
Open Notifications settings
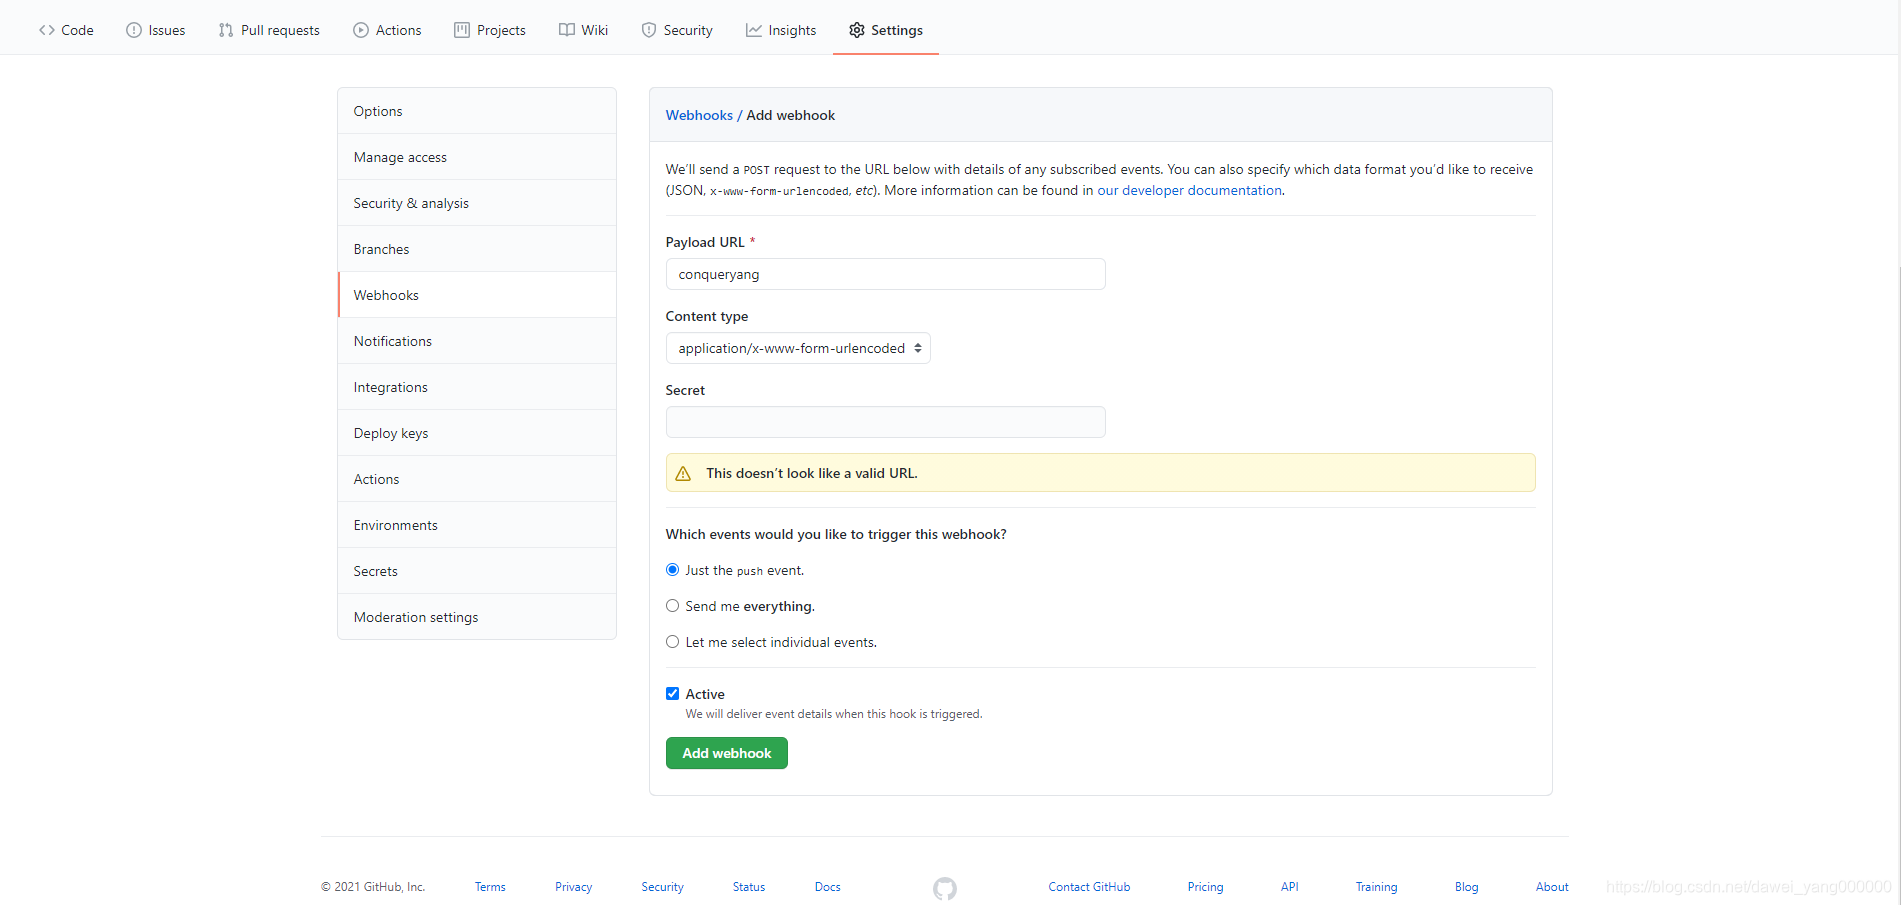pos(477,341)
